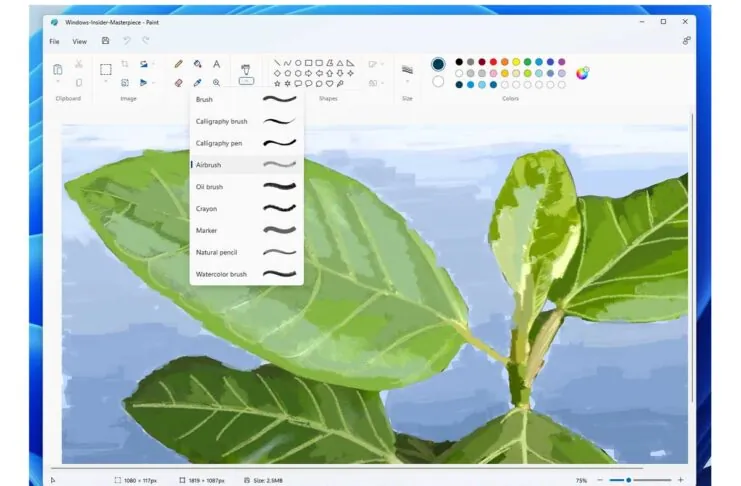Adjust the zoom level slider handle

[629, 480]
